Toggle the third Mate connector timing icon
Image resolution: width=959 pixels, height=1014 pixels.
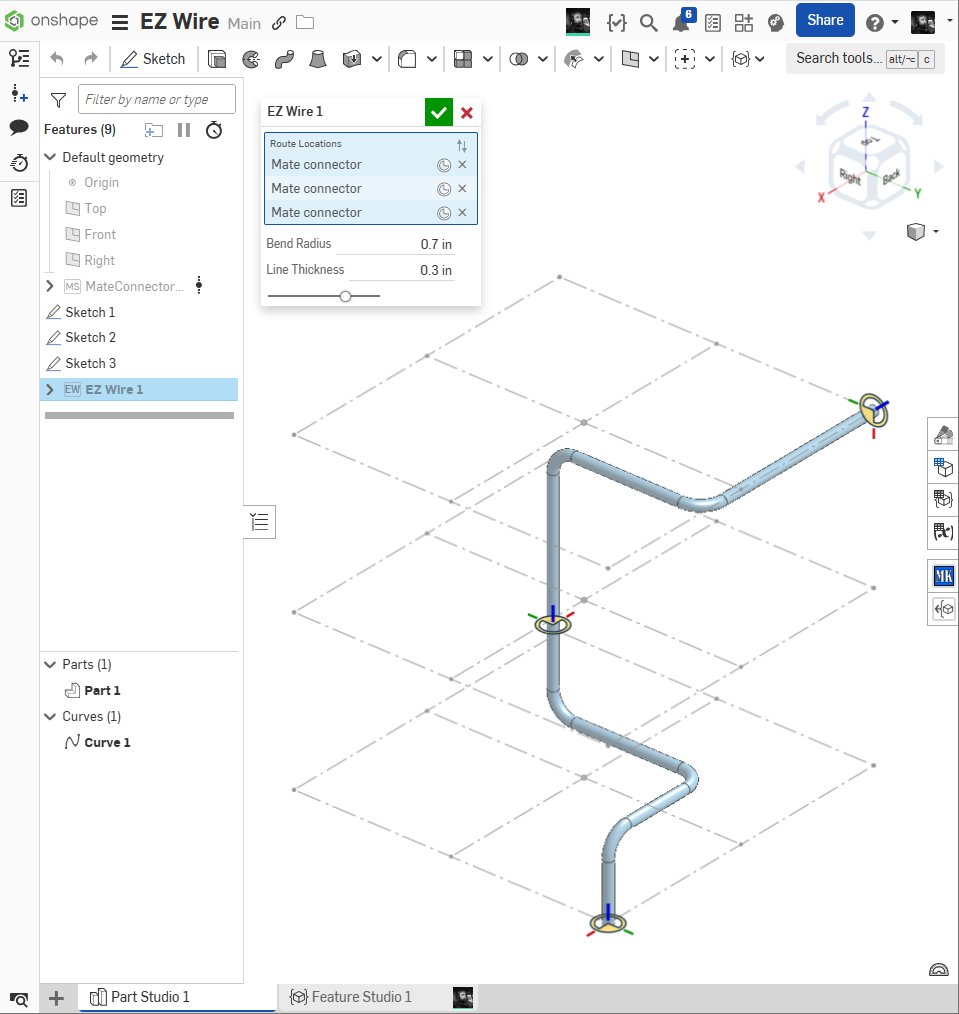[444, 213]
